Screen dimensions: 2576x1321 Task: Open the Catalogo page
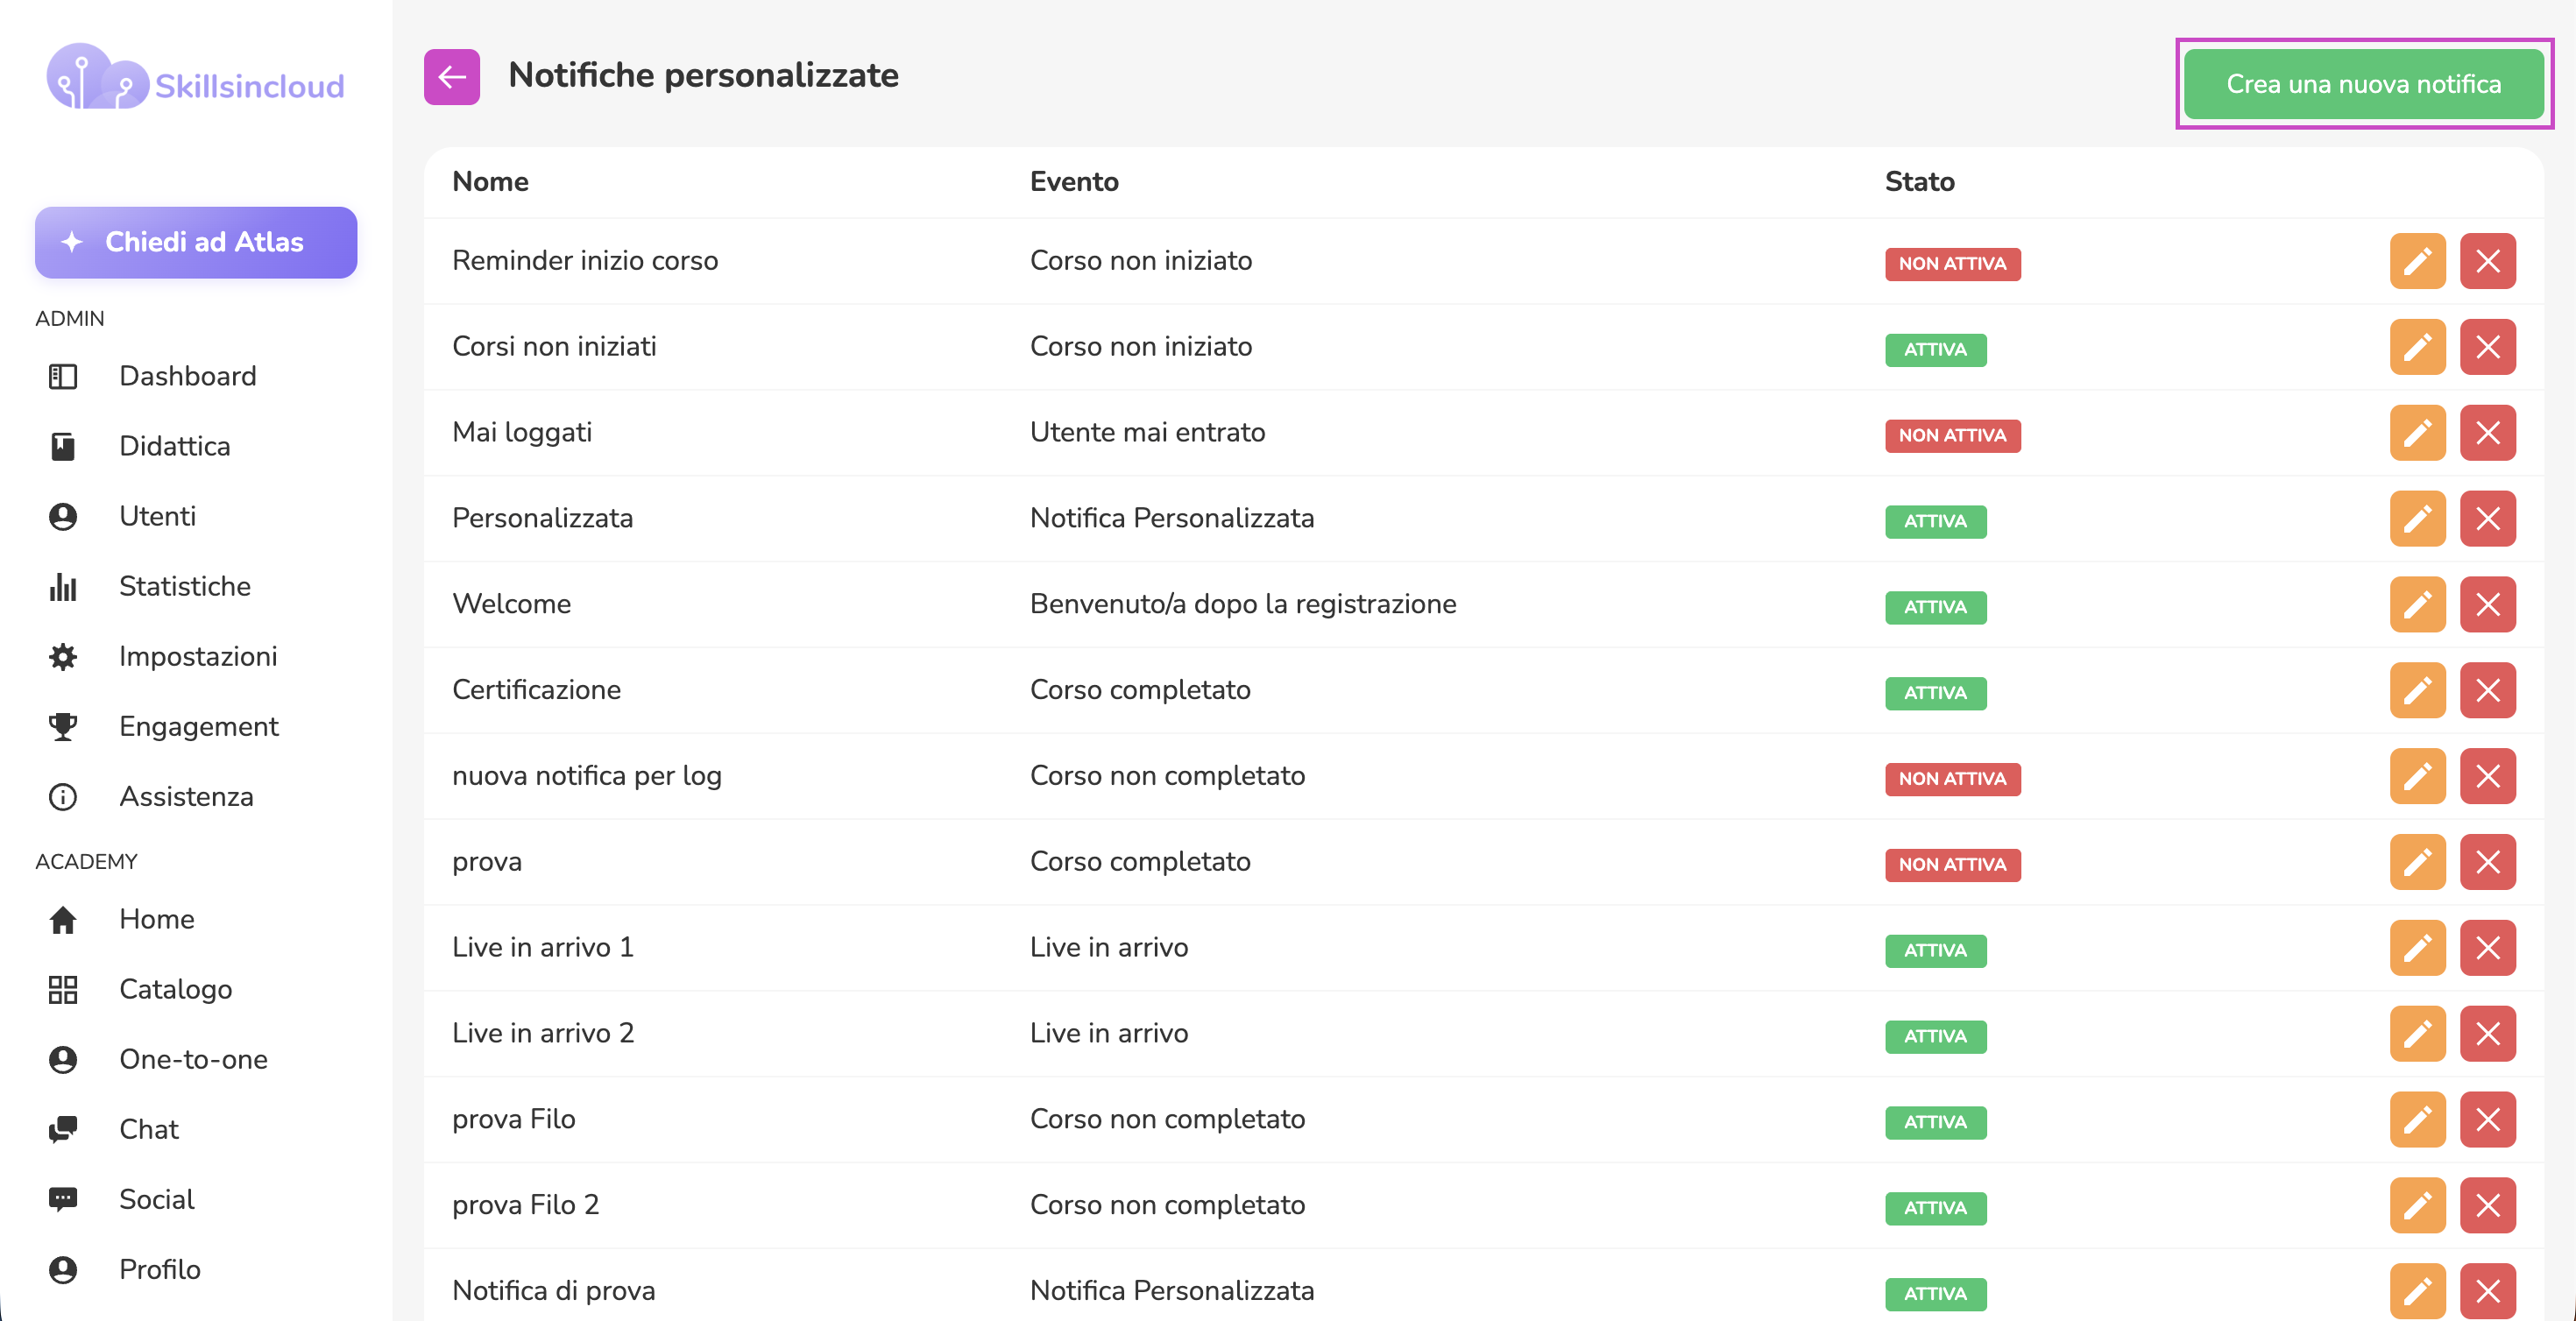pos(175,989)
